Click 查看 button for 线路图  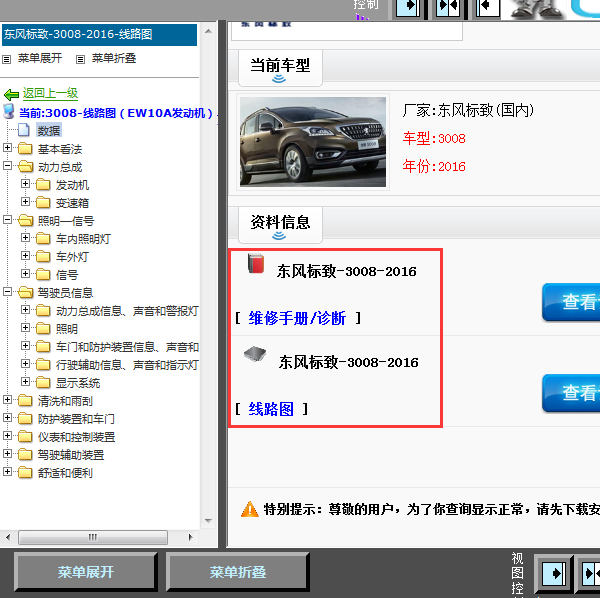pos(571,393)
